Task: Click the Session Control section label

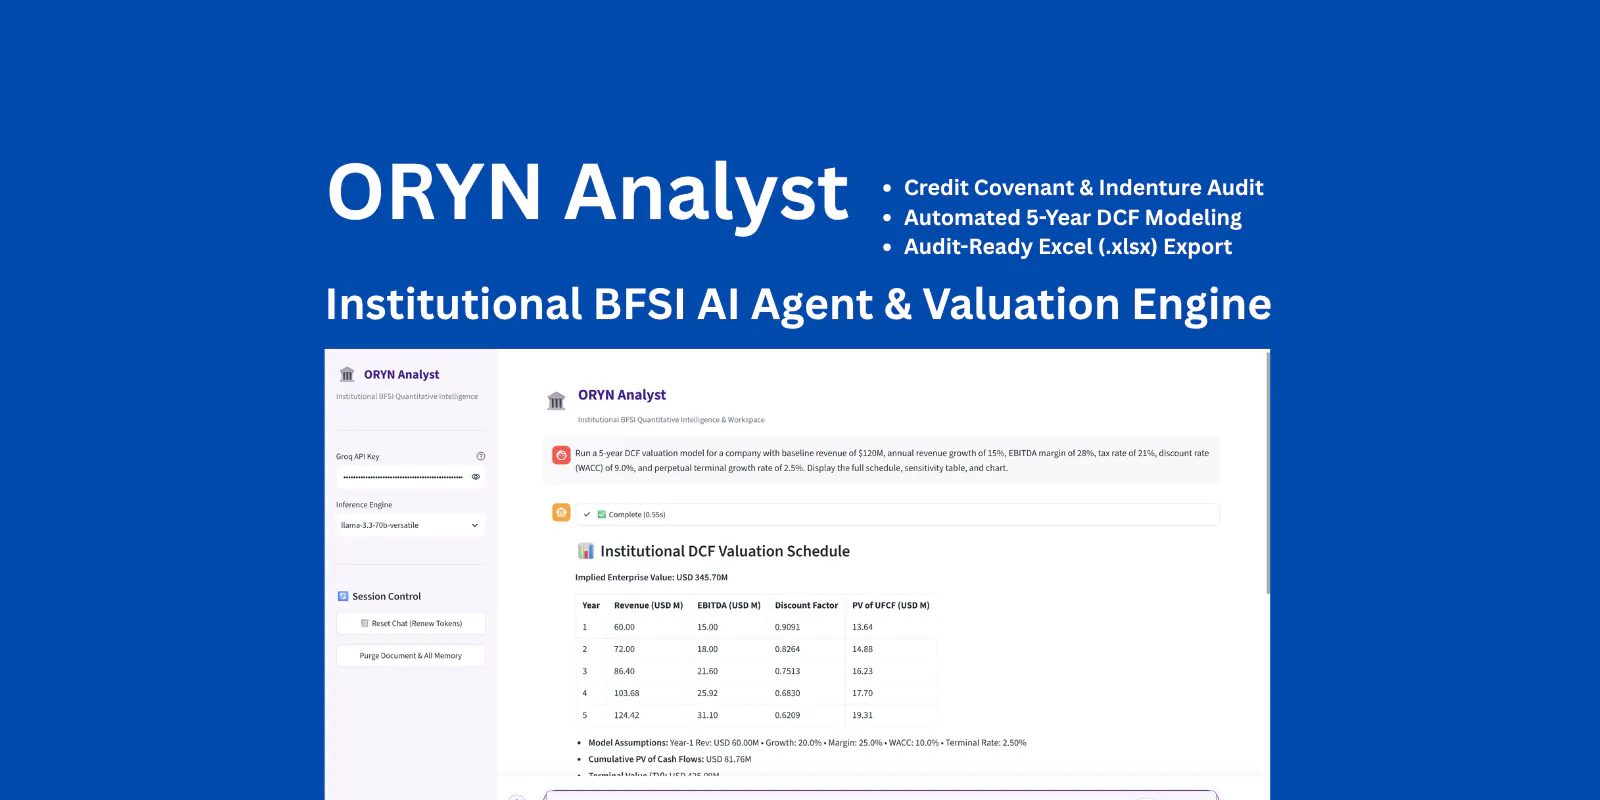Action: pos(386,596)
